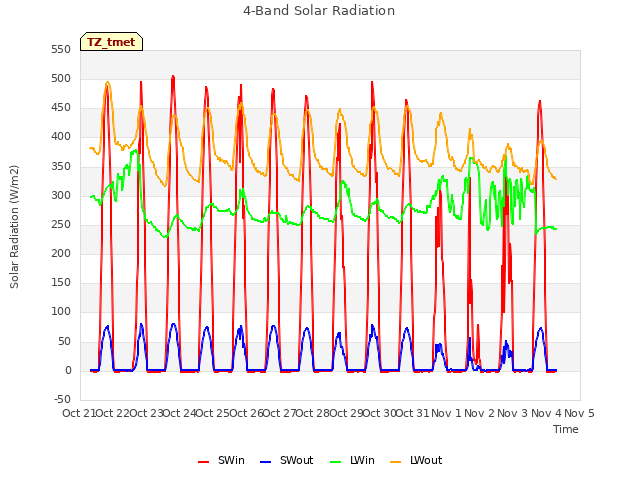Click the 'Nov 3' x-axis date label
This screenshot has height=480, width=640.
click(x=513, y=413)
